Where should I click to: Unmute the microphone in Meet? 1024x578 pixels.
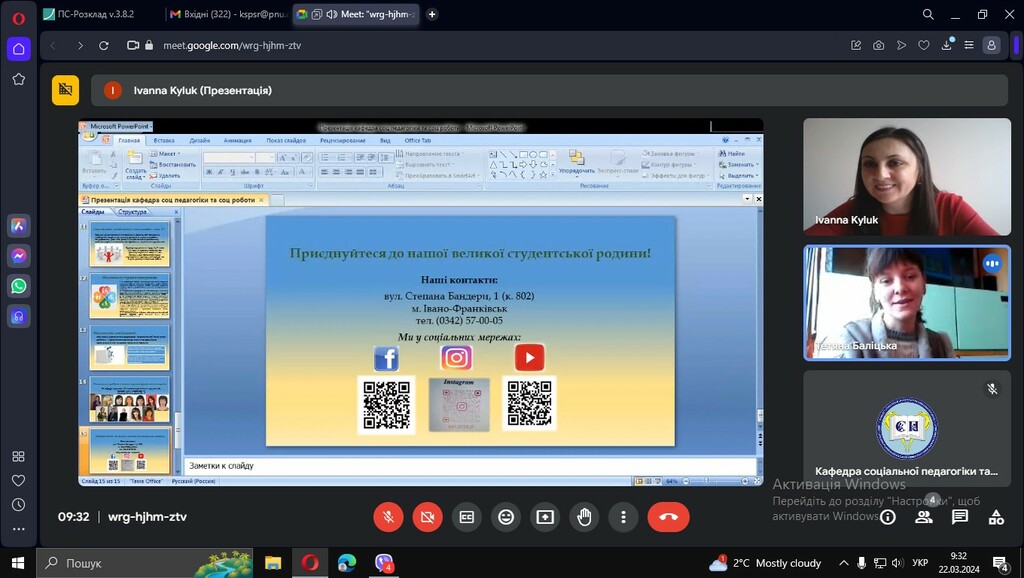tap(388, 517)
